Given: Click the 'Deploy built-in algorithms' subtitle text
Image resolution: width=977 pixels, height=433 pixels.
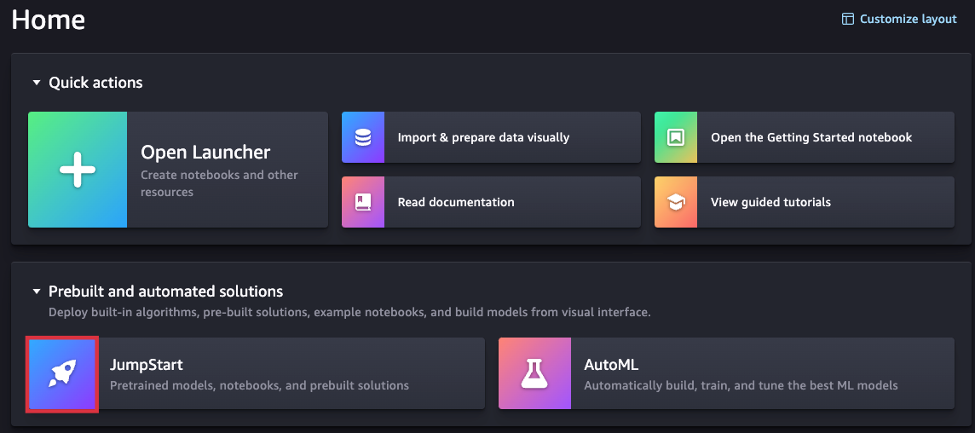Looking at the screenshot, I should [x=350, y=312].
